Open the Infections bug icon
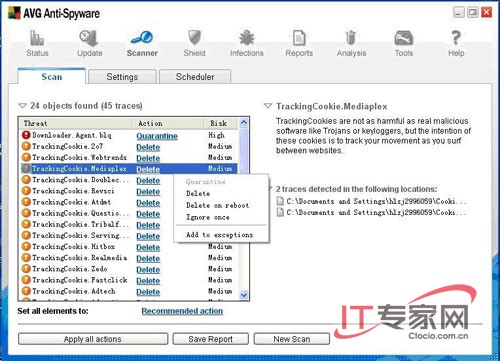Screen dimensions: 500x361 click(247, 38)
